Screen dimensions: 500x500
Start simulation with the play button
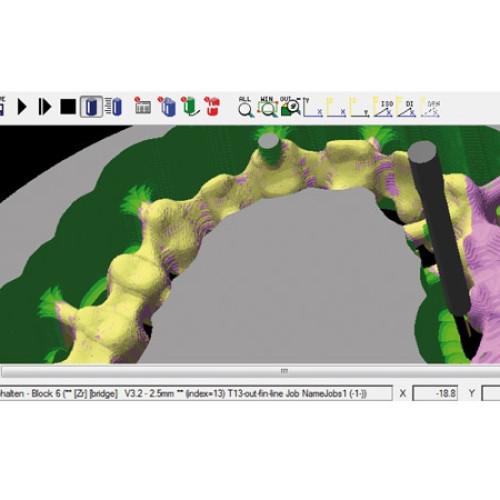[x=22, y=107]
